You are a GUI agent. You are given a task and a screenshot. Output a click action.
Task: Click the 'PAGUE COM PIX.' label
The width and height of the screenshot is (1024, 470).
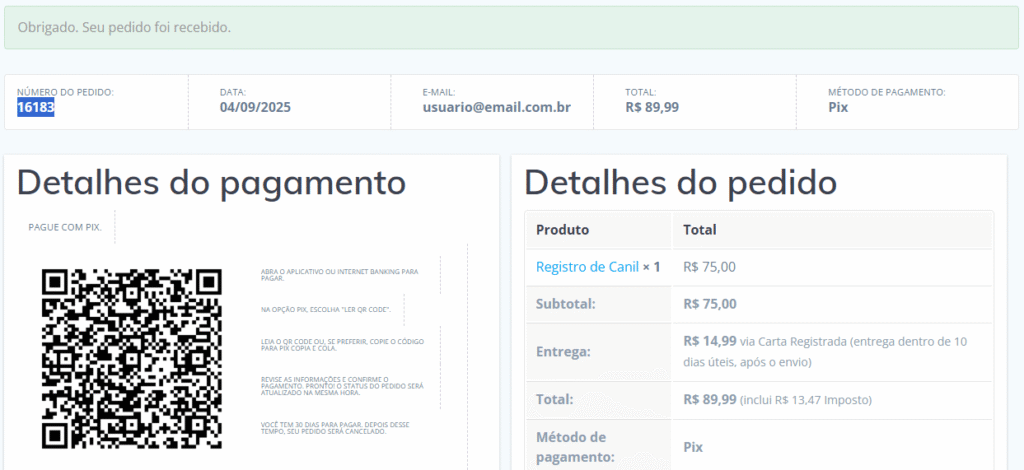tap(65, 227)
